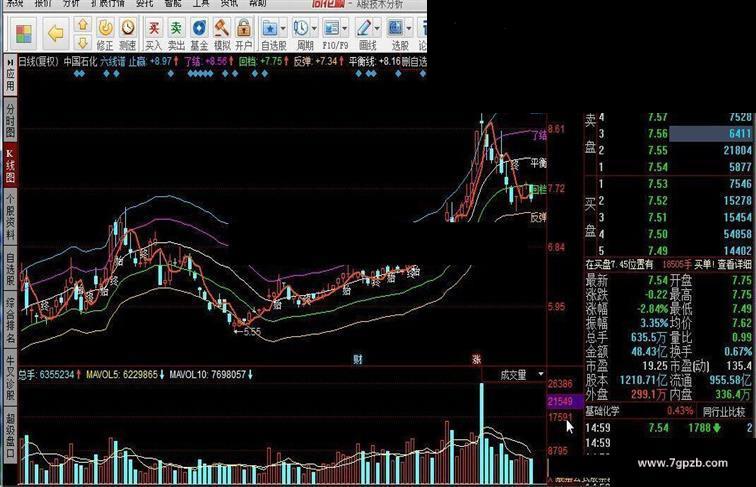Click the 同行业比较 link

point(724,412)
